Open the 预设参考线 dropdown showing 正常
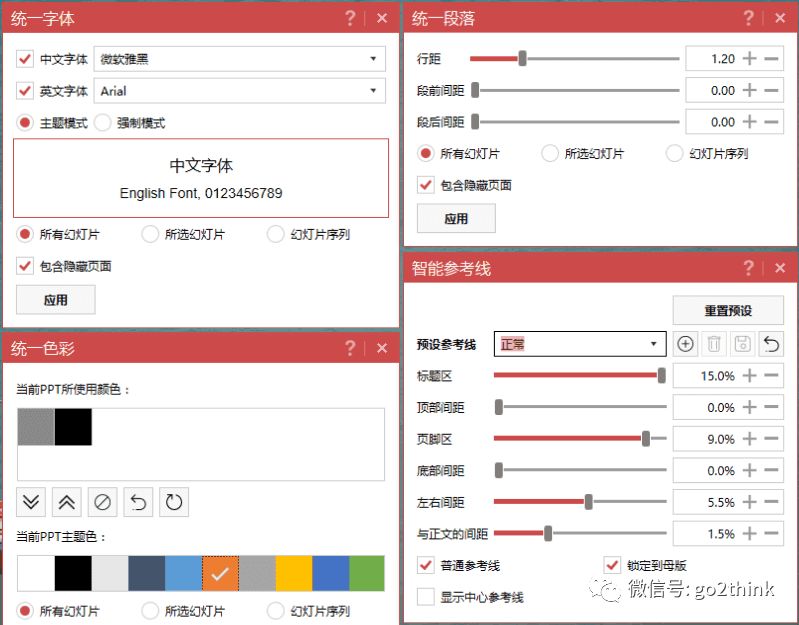Screen dimensions: 799x625 tap(580, 344)
